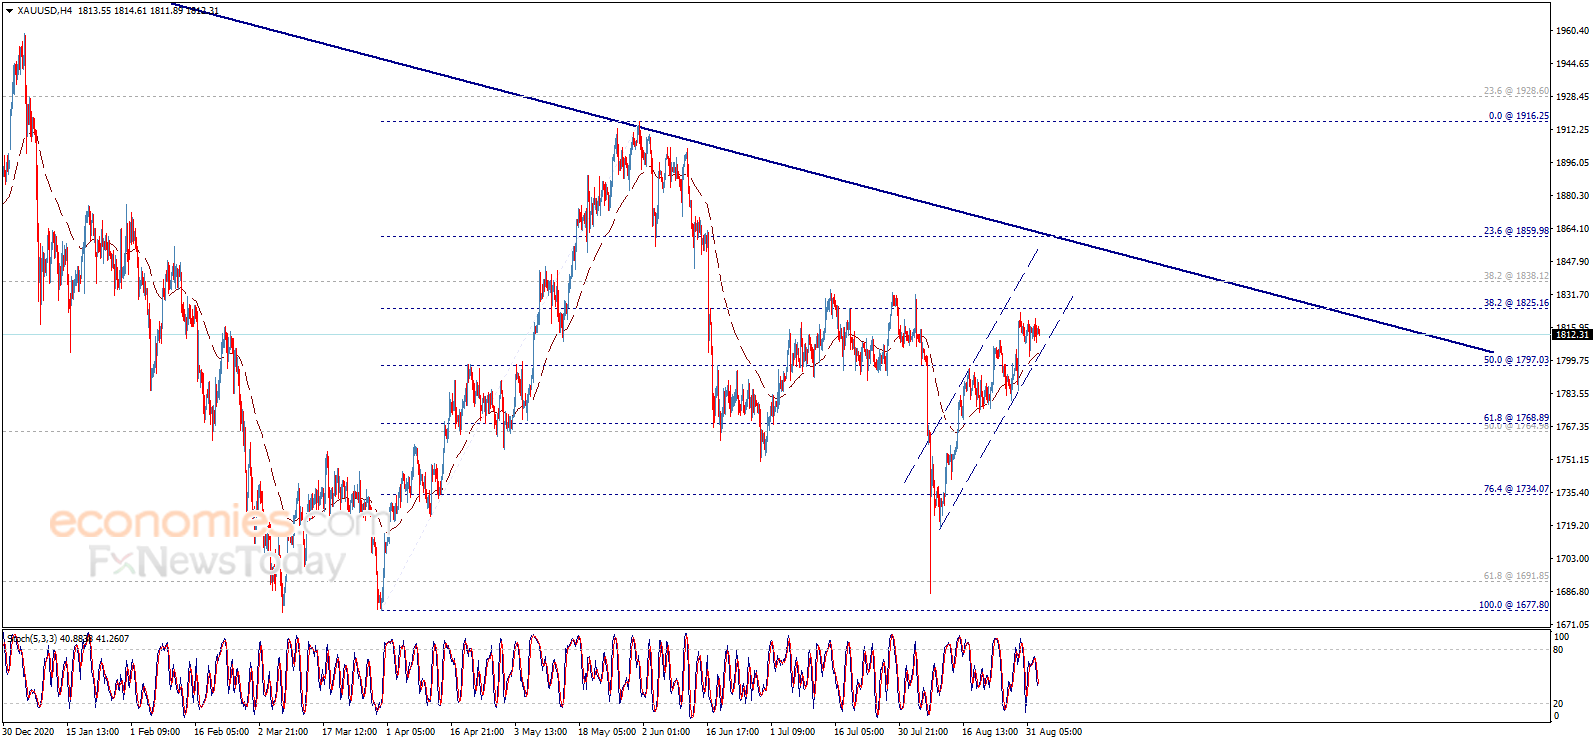Select the current price tag 1812.31
The width and height of the screenshot is (1596, 743).
1572,335
